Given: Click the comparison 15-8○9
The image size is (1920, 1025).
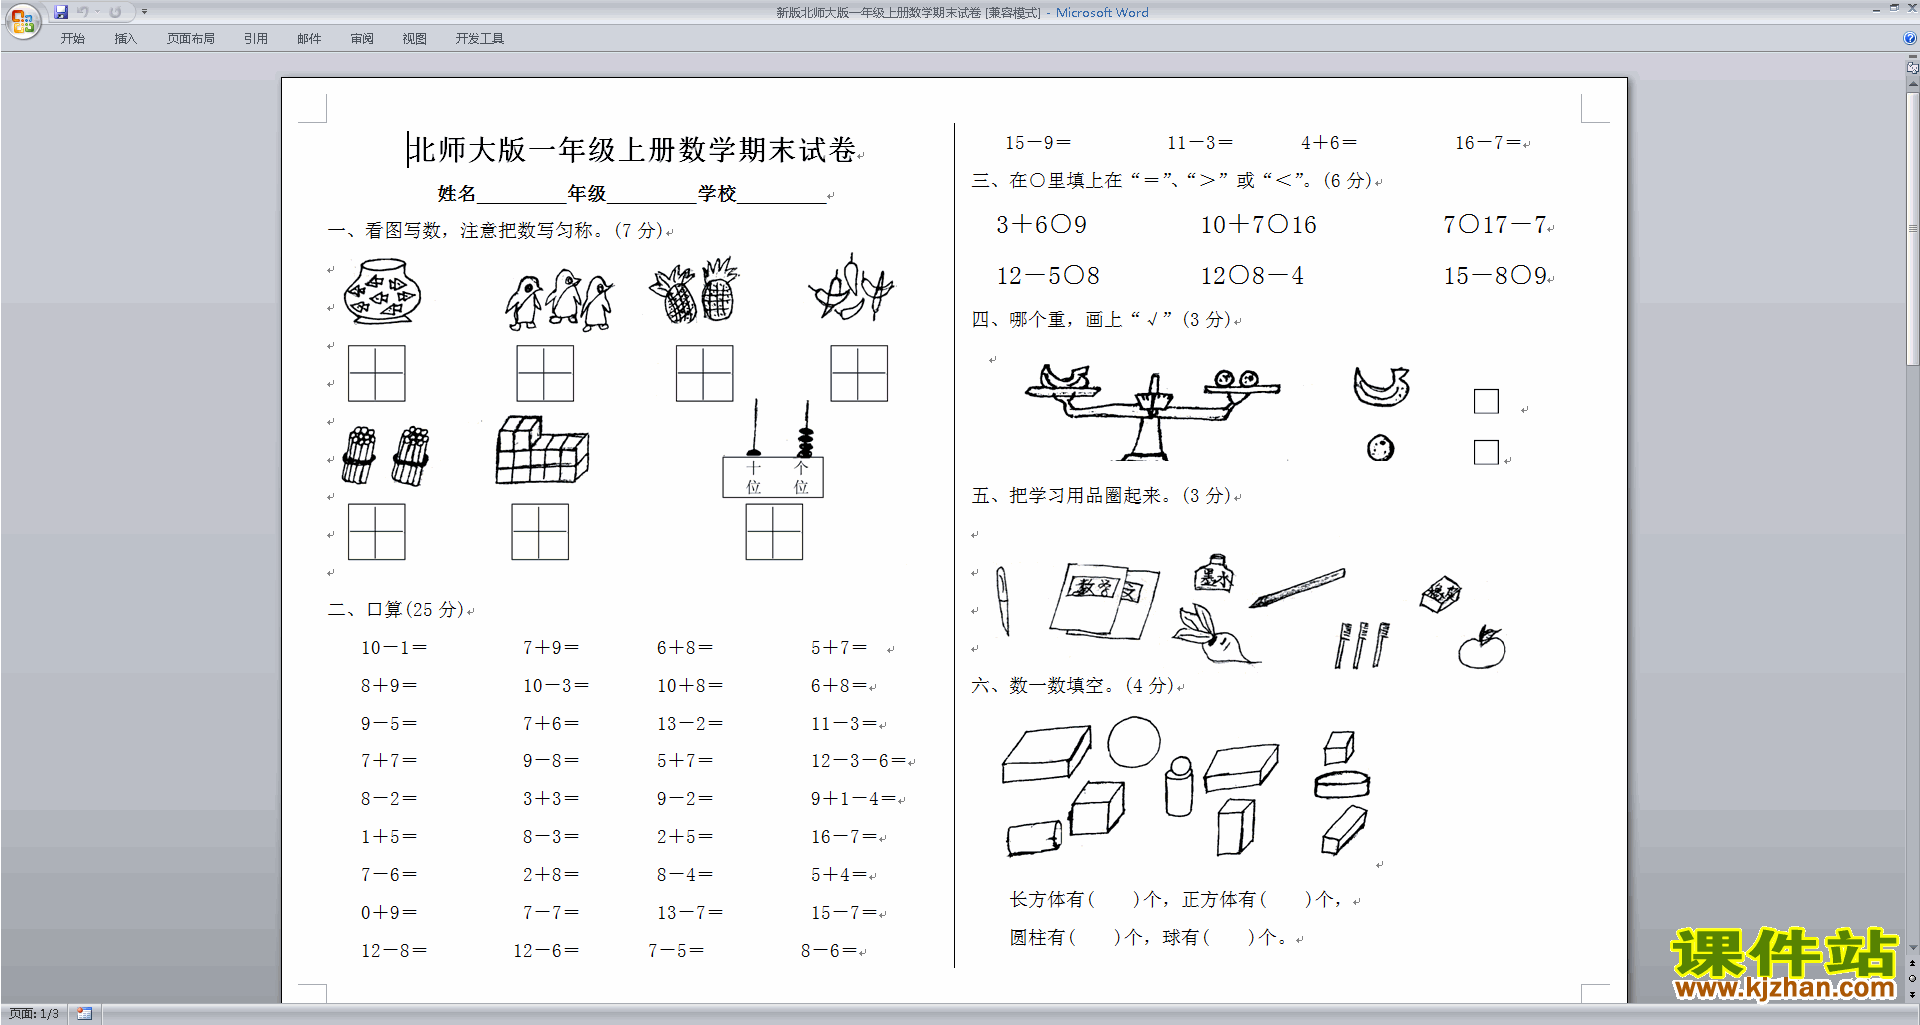Looking at the screenshot, I should (1495, 276).
